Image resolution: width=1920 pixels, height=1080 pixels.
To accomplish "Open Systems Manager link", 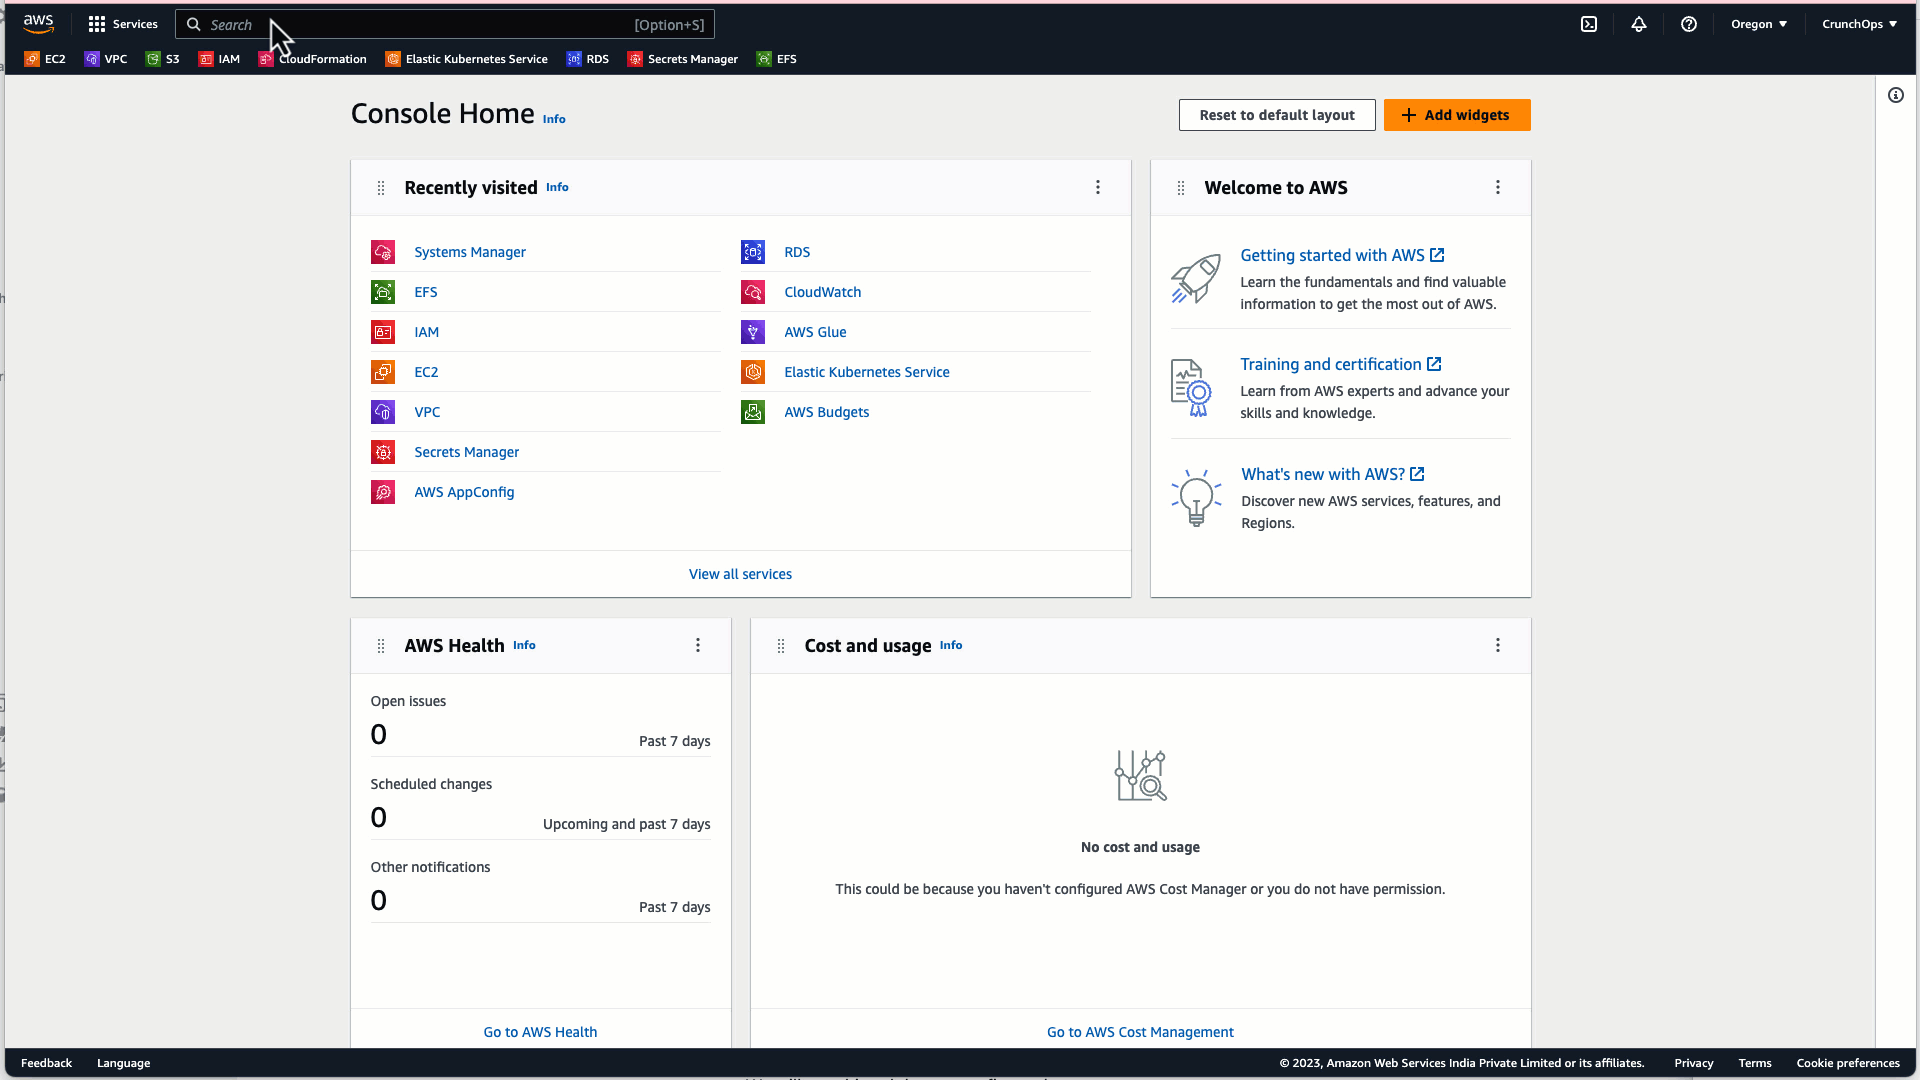I will click(x=470, y=252).
